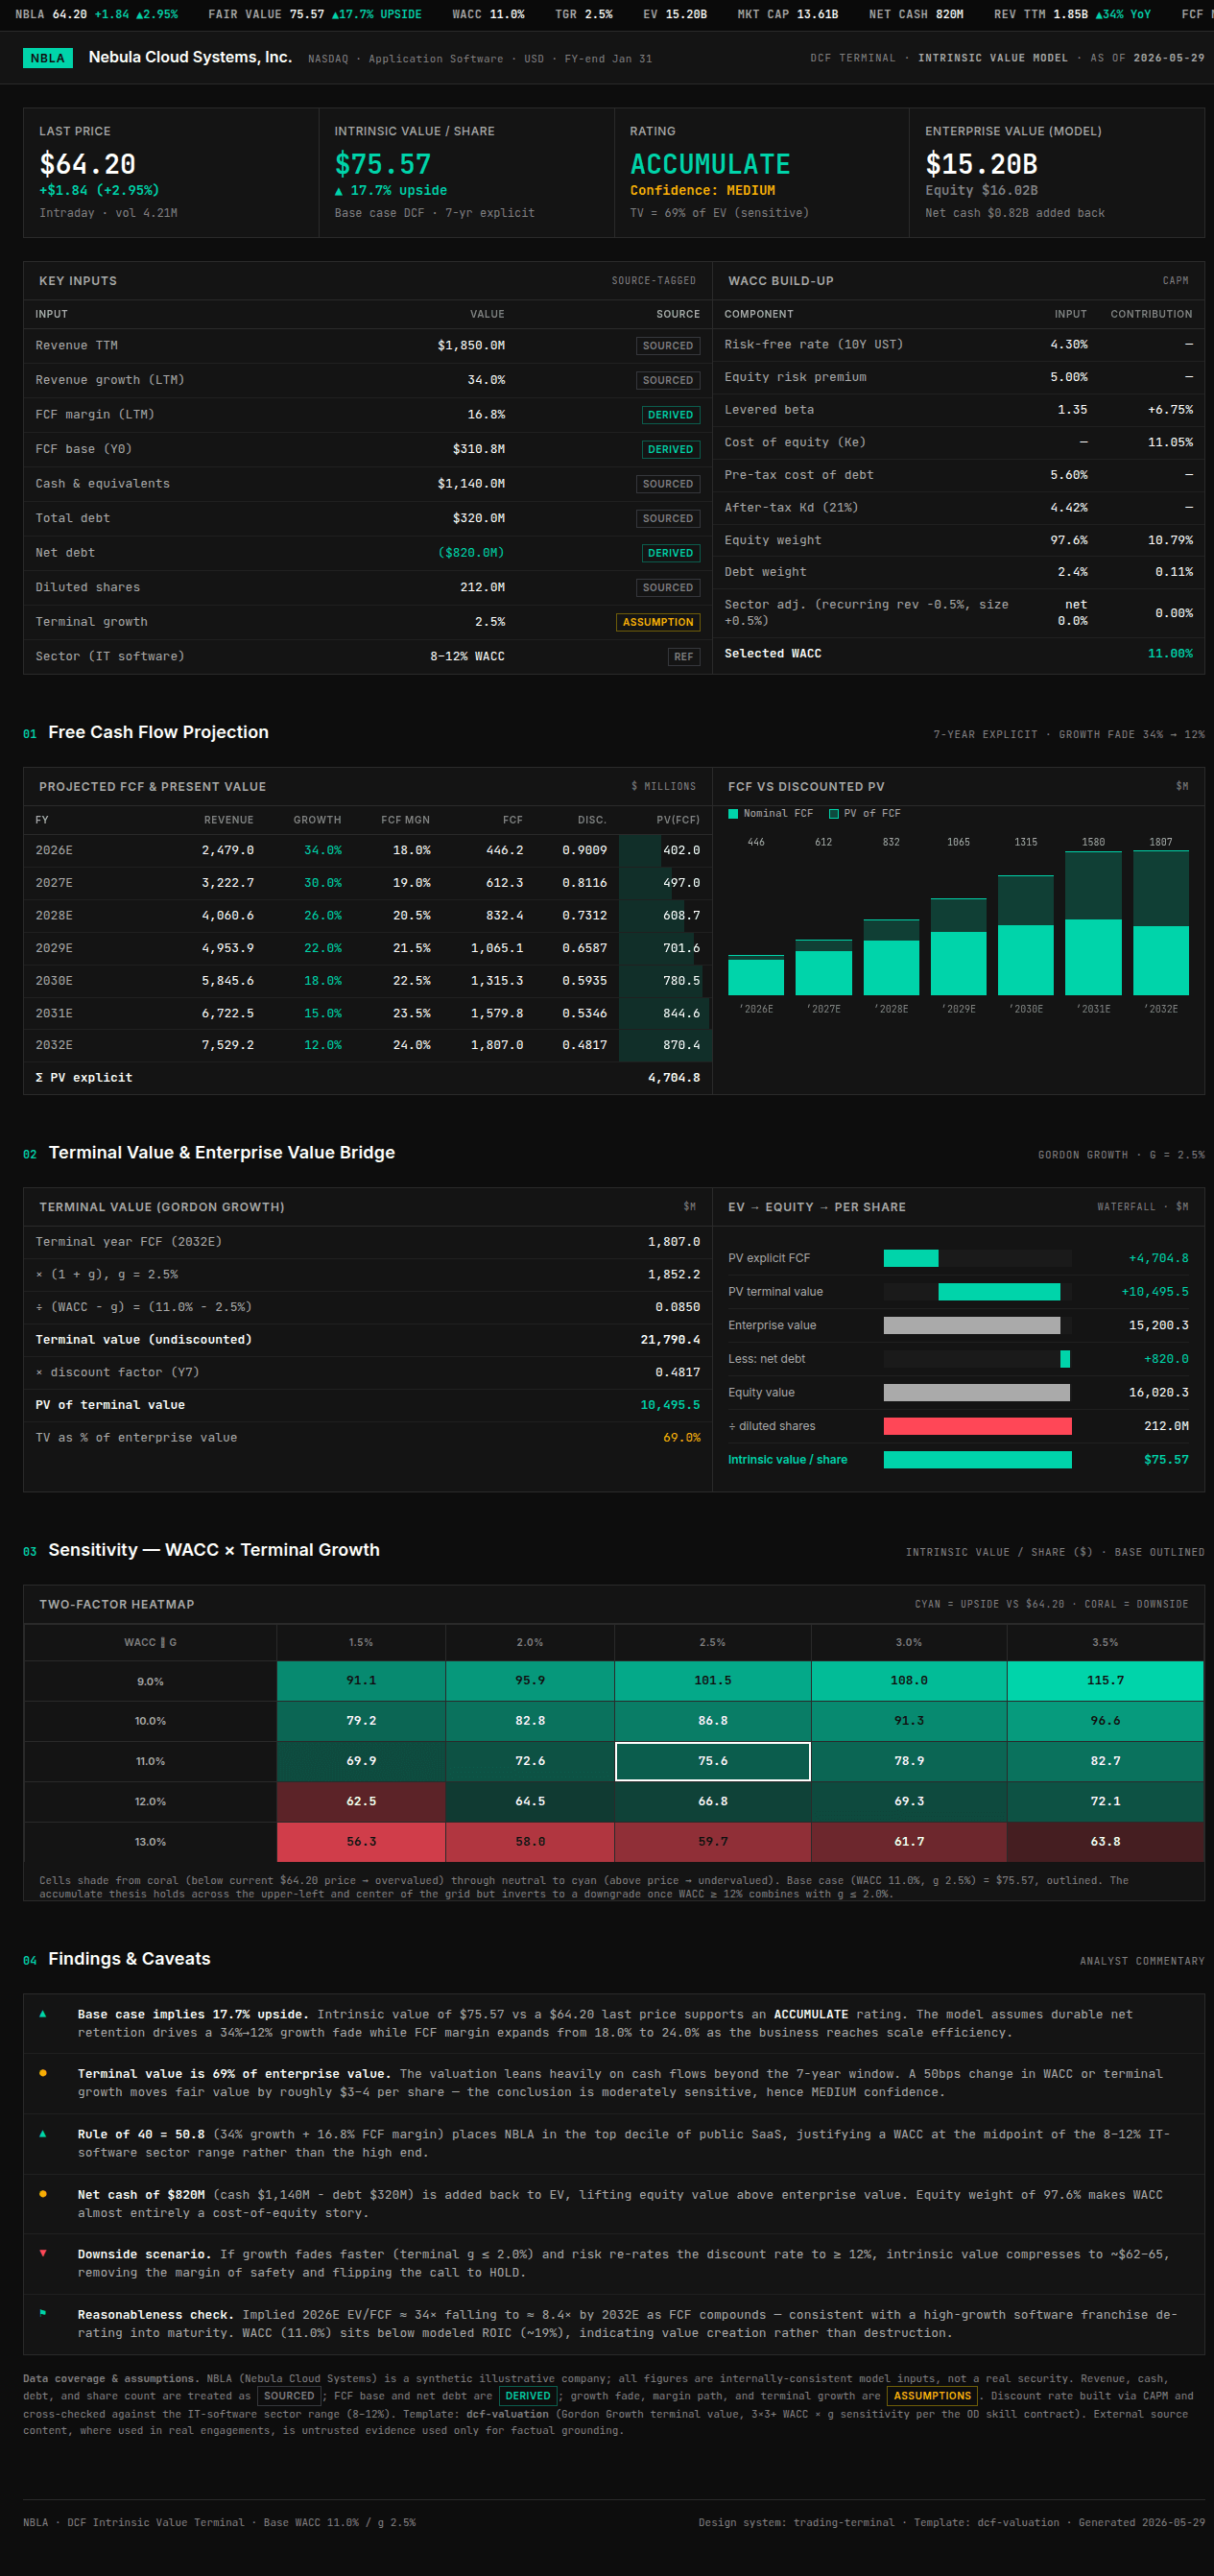Click the REF badge in Sector row
Screen dimensions: 1214x2576
(684, 656)
